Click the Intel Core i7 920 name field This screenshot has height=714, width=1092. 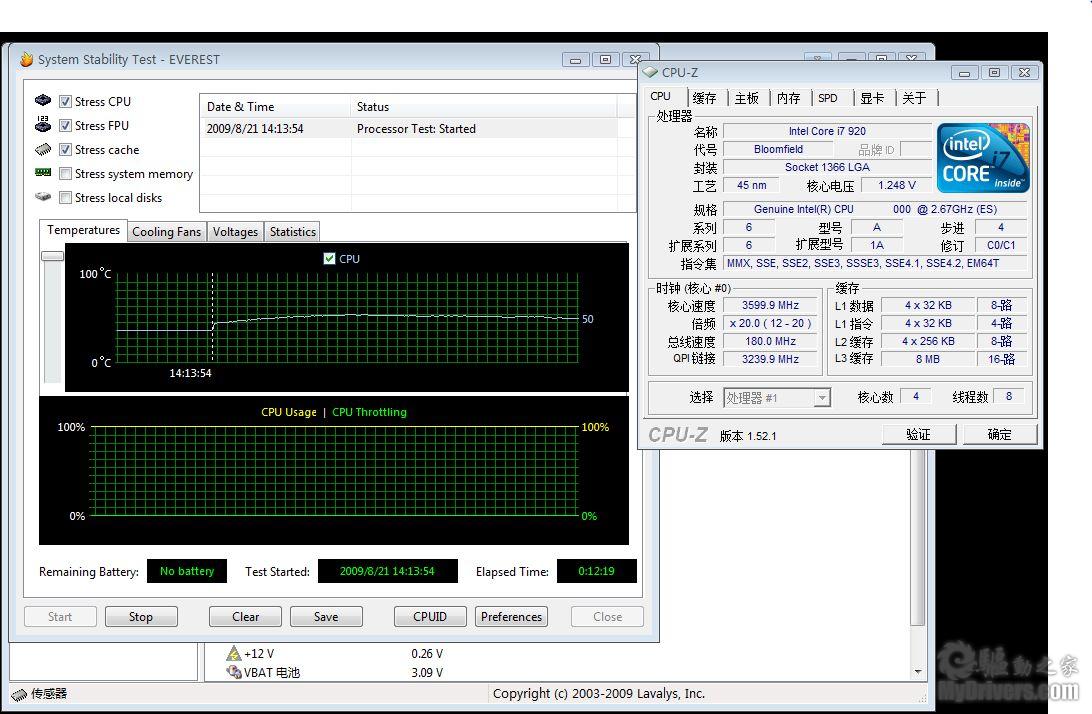[x=827, y=131]
